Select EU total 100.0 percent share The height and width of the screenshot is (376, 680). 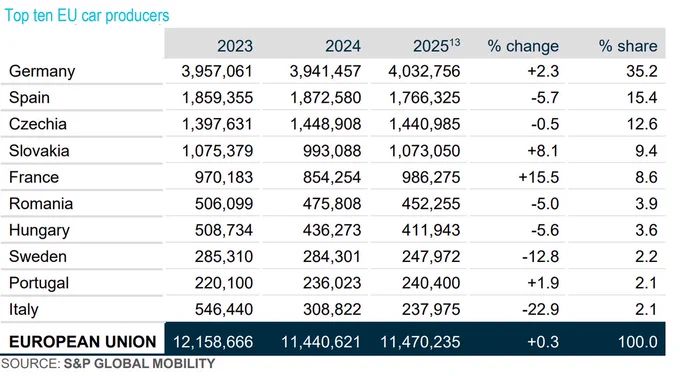click(638, 342)
